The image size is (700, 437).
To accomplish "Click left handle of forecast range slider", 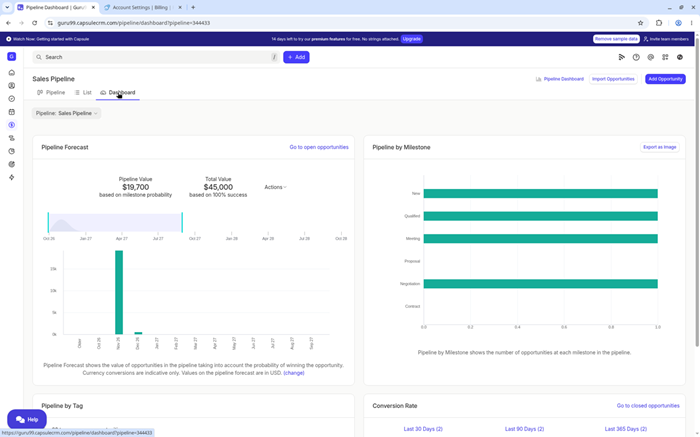I will point(48,222).
